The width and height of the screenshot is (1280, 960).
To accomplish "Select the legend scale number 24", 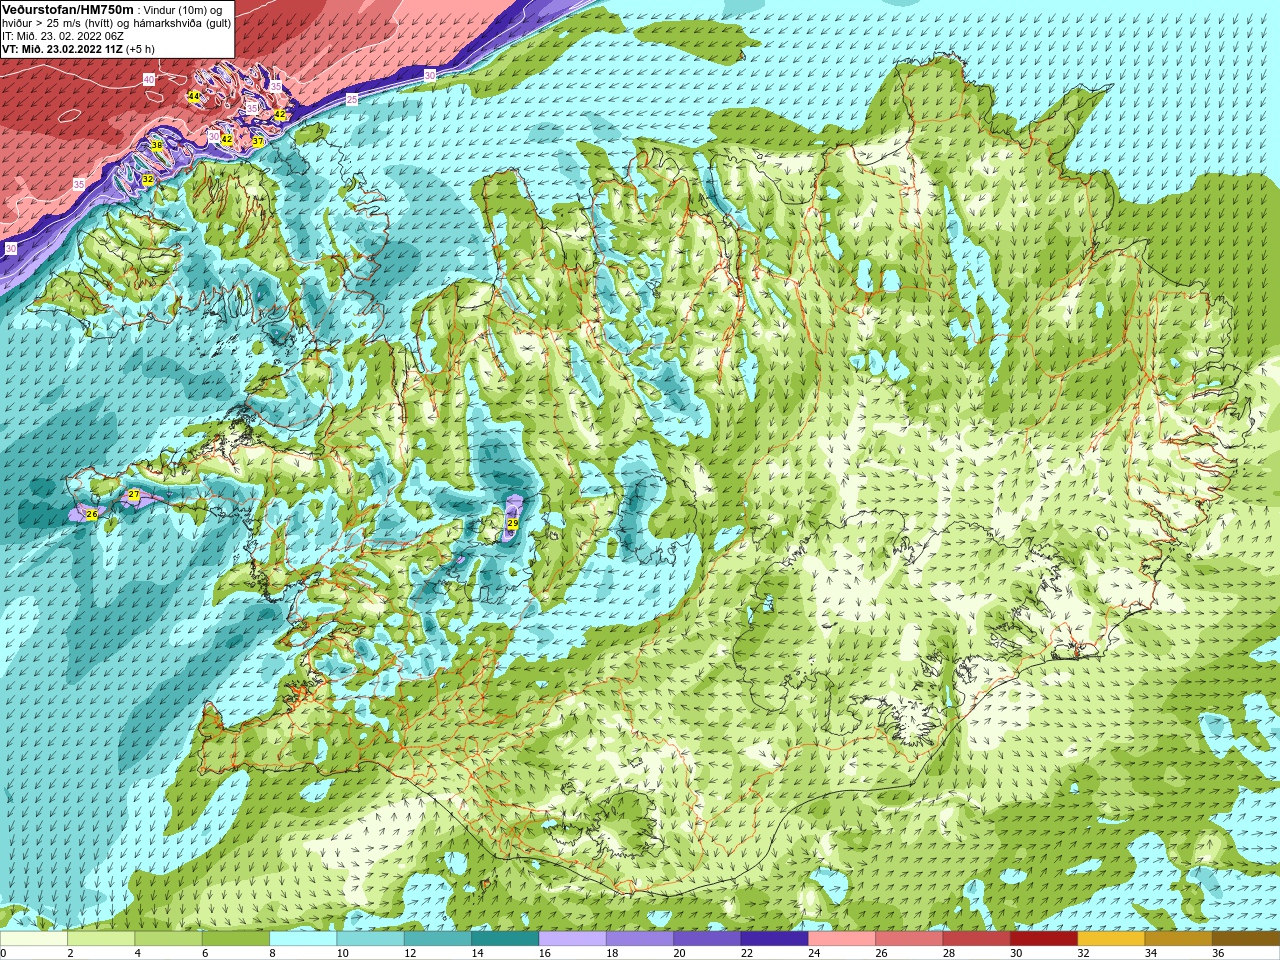I will (x=814, y=953).
